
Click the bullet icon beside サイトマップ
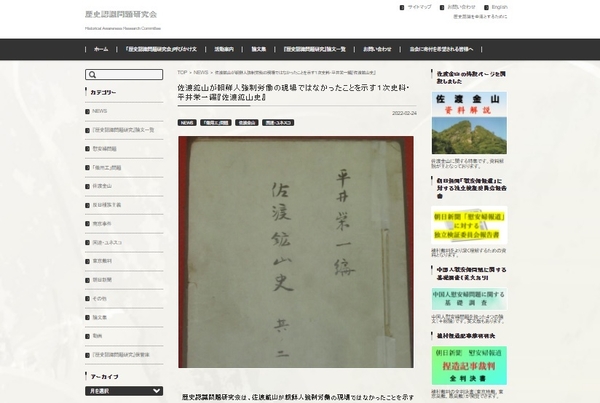click(x=402, y=8)
